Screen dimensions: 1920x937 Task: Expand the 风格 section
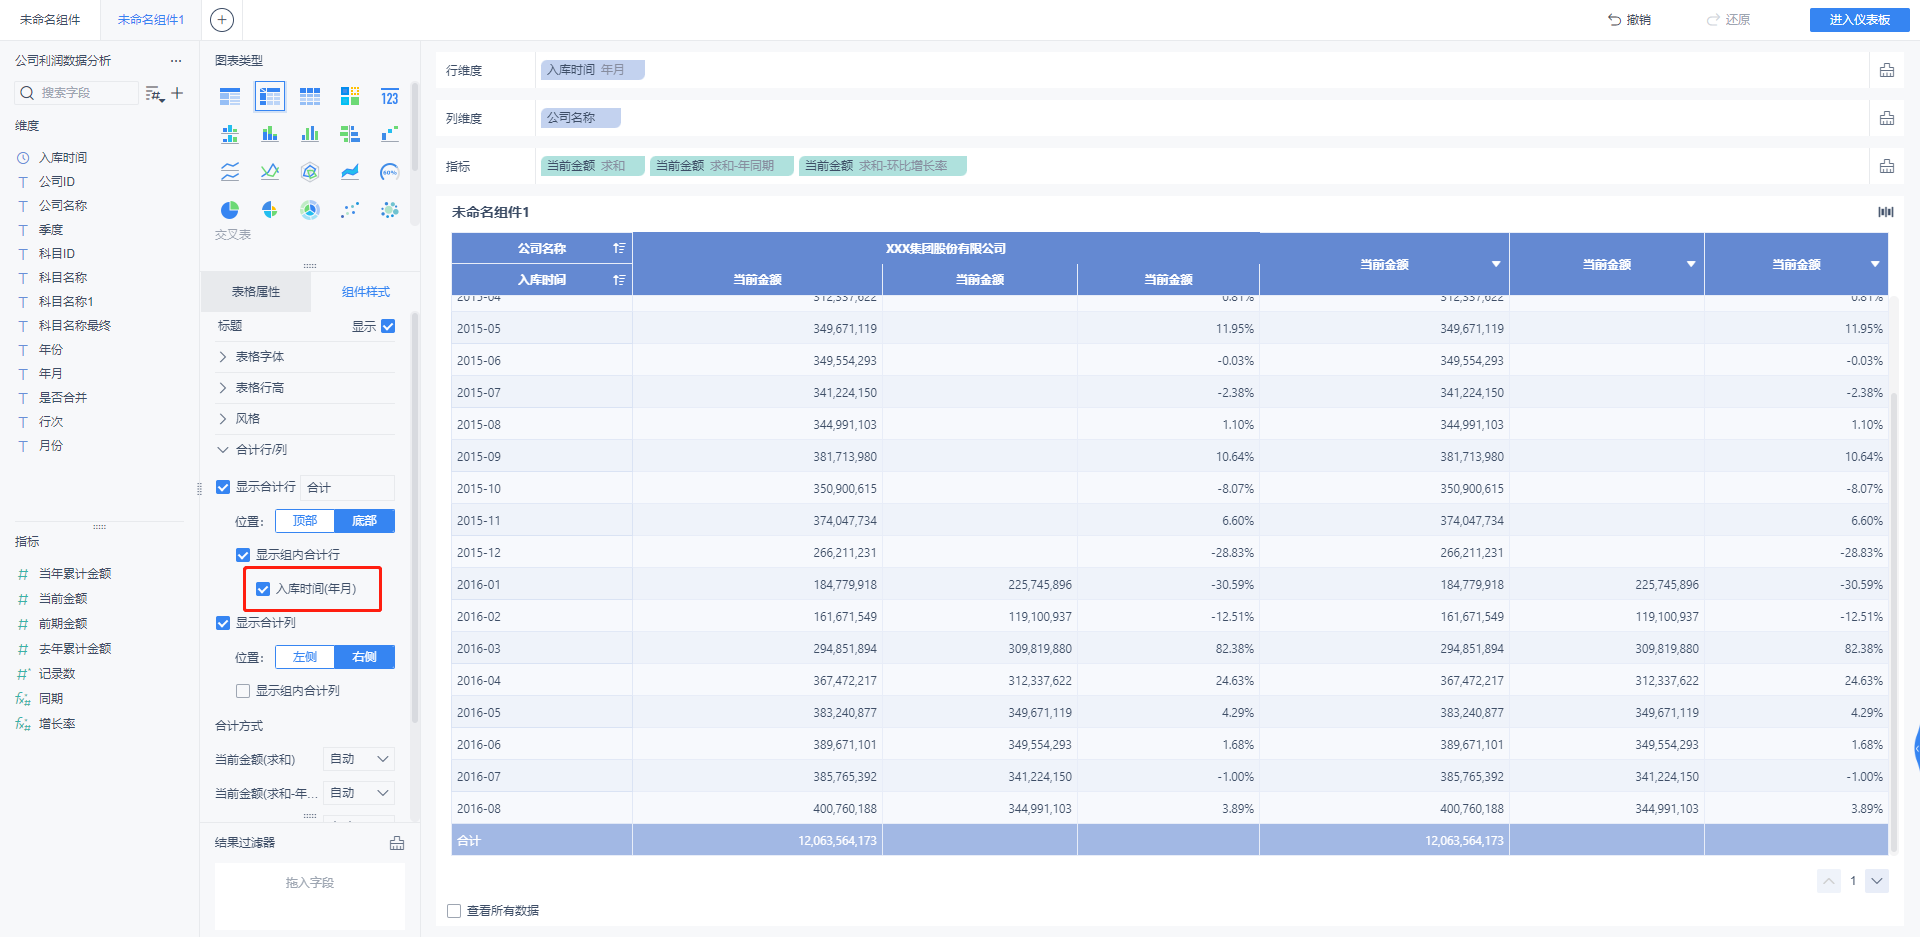click(x=306, y=419)
